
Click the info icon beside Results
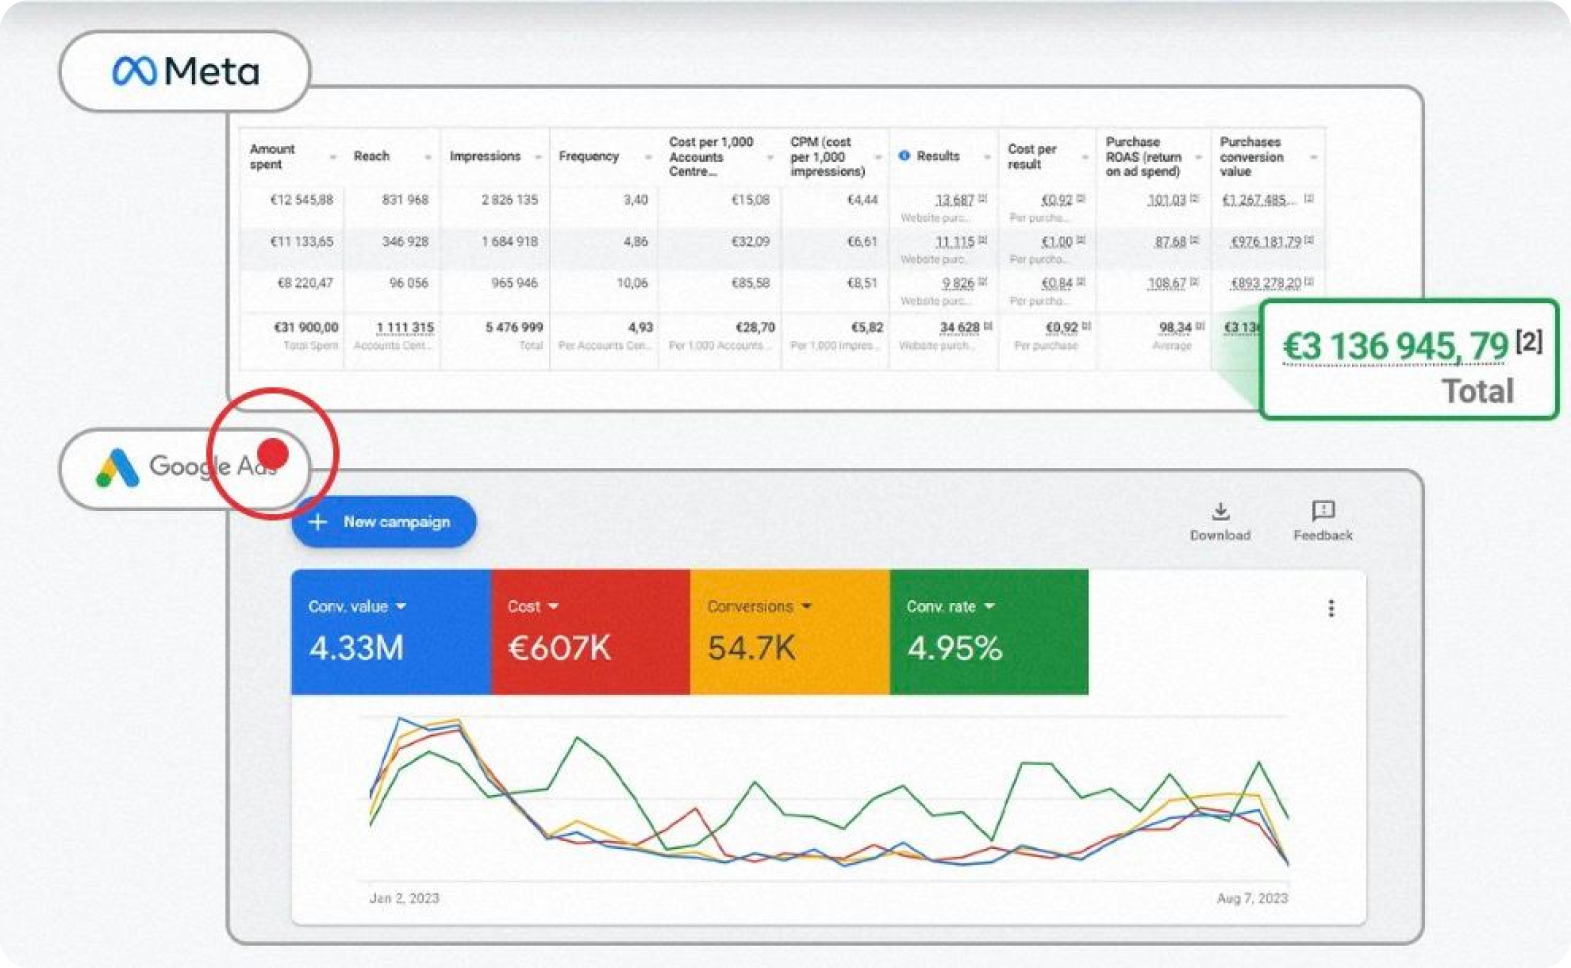[x=904, y=156]
